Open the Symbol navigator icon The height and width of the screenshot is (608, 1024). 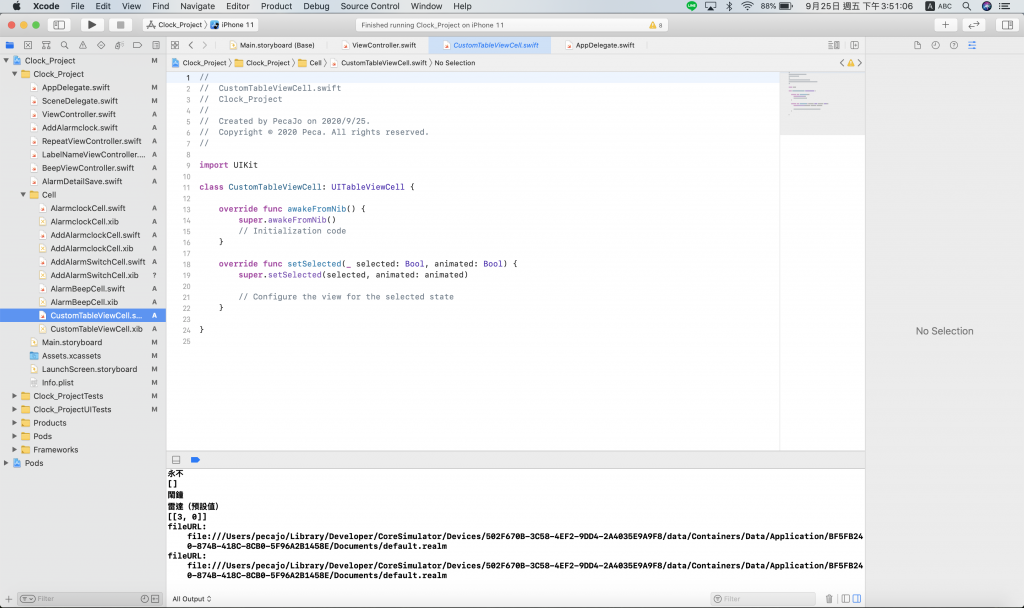(46, 45)
